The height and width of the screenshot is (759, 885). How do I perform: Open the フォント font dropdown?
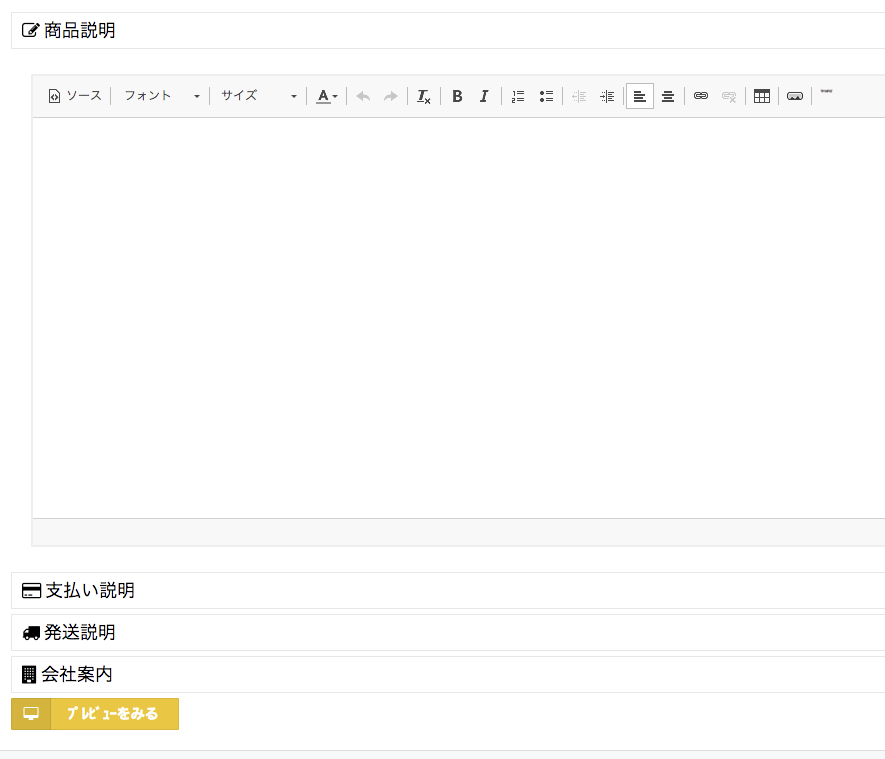pyautogui.click(x=161, y=96)
